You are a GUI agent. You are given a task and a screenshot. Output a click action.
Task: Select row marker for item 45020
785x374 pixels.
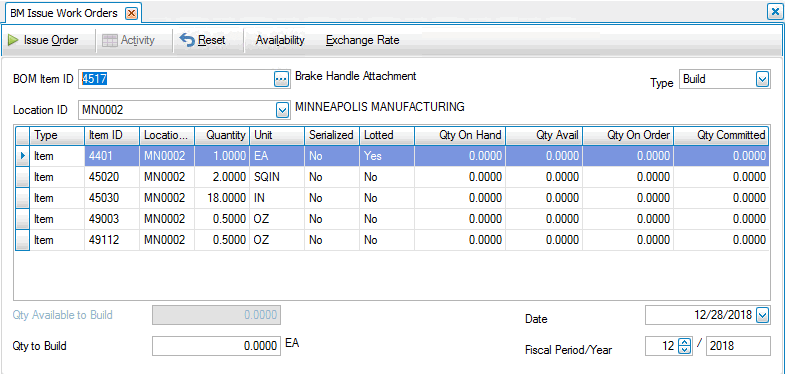click(23, 177)
